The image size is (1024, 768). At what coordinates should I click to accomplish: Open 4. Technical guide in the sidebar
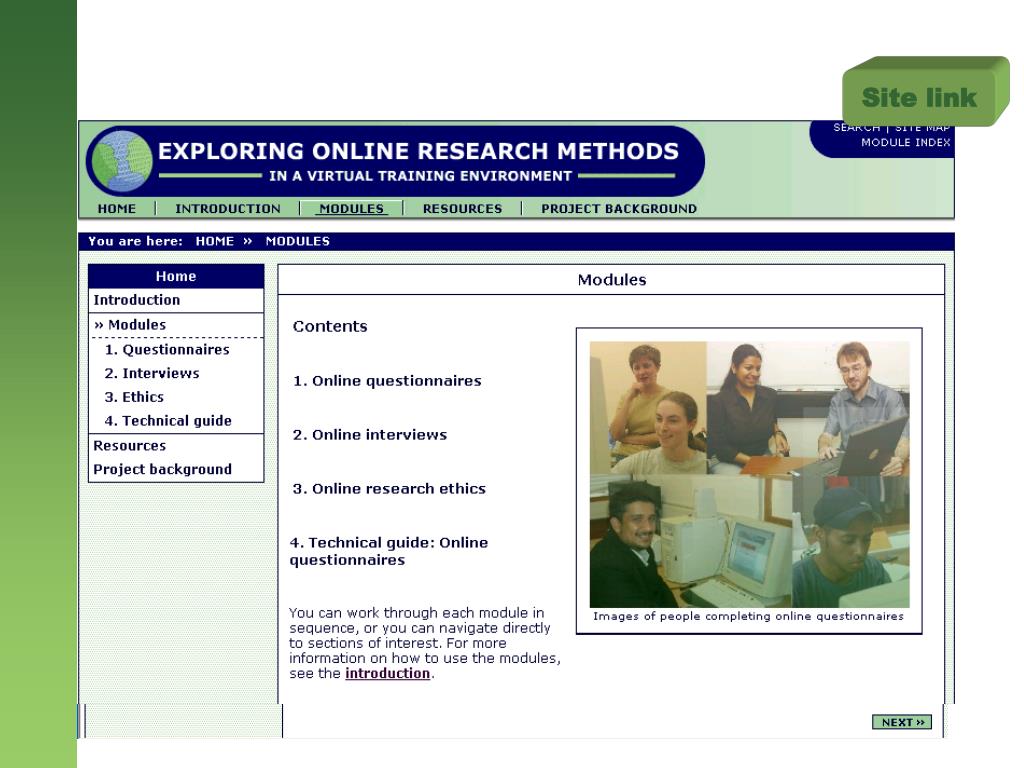168,421
